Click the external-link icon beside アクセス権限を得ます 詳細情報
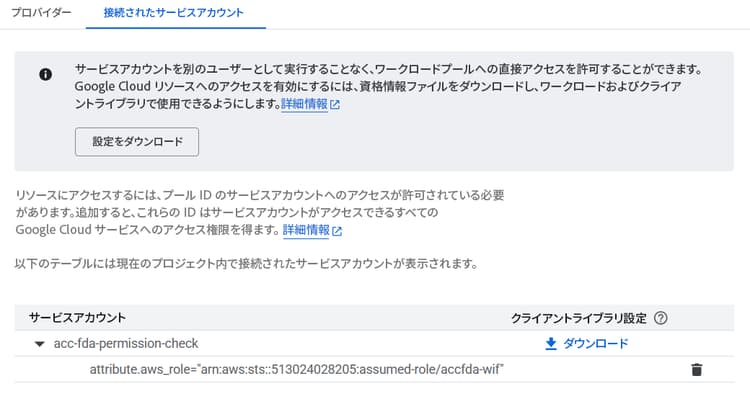Screen dimensions: 750x394 click(x=337, y=231)
